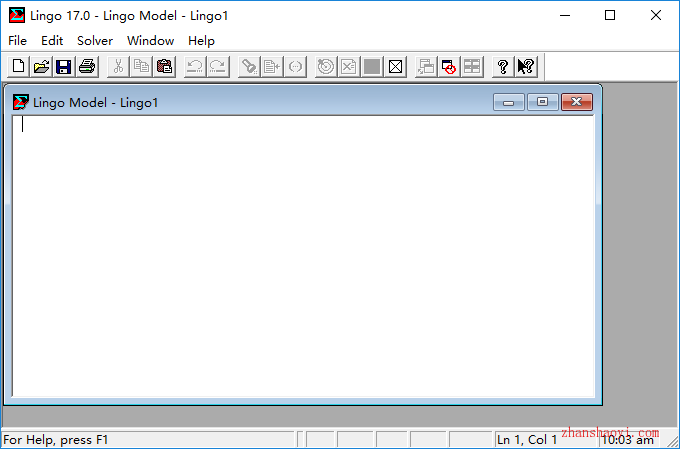Click the gray Picture toolbar icon
680x449 pixels.
372,66
